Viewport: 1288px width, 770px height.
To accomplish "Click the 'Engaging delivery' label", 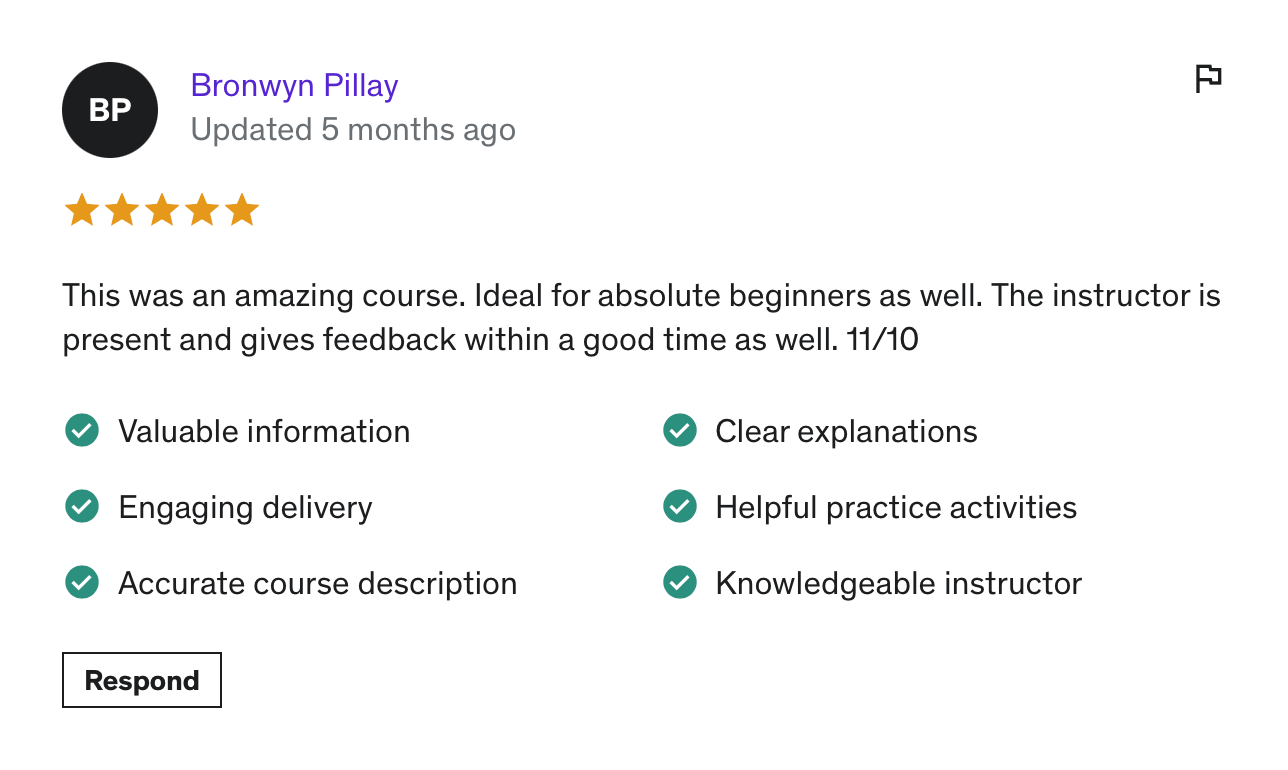I will 245,507.
